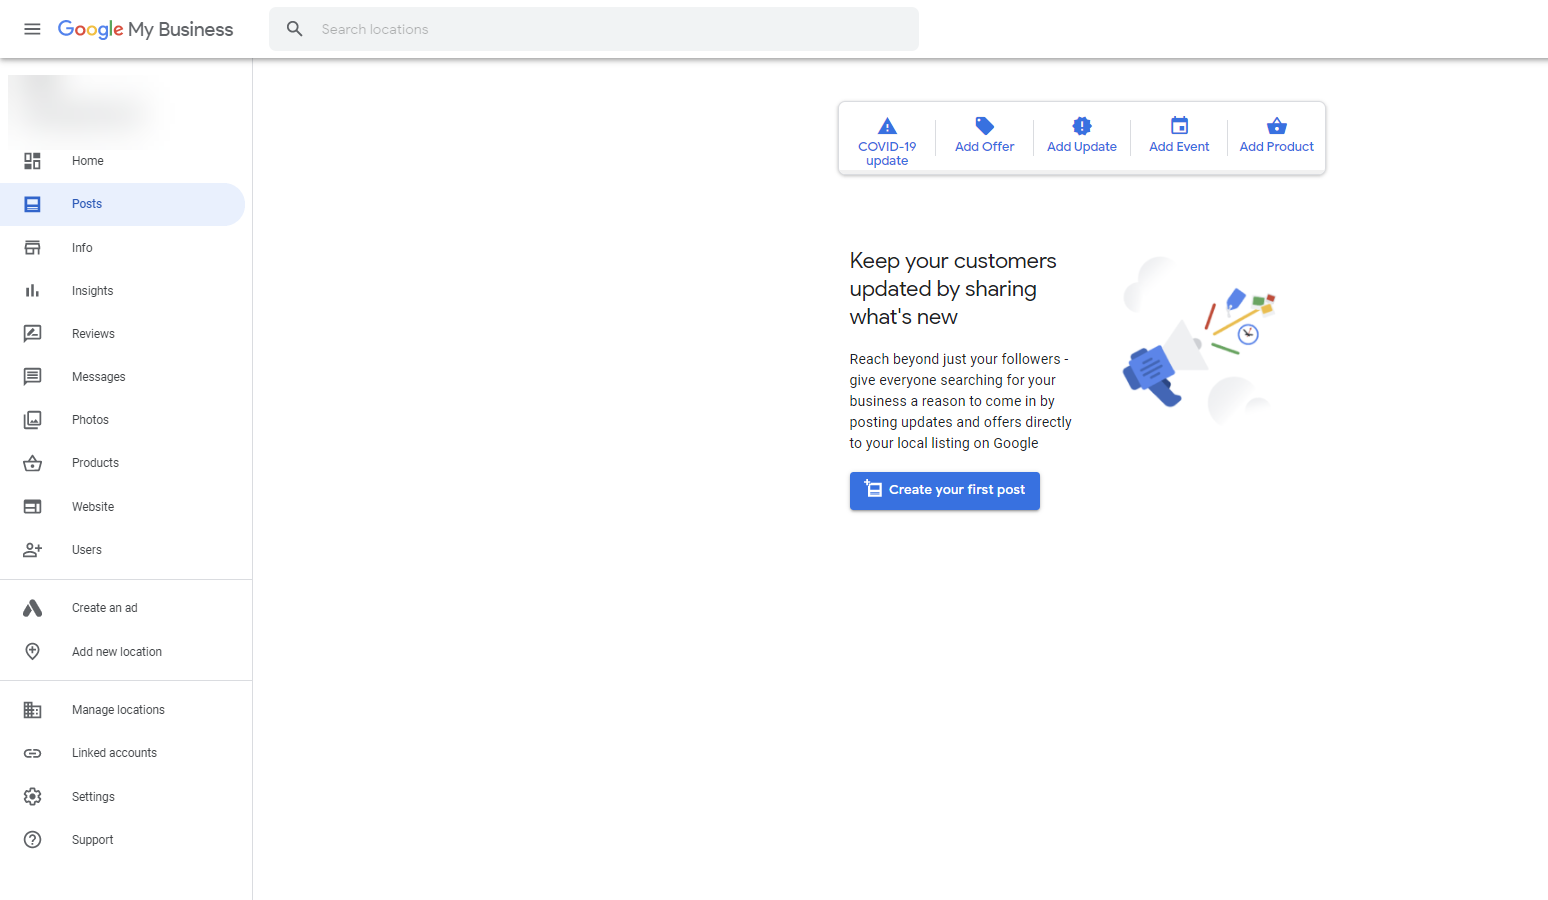Select the Insights bar chart icon
Image resolution: width=1548 pixels, height=900 pixels.
click(x=33, y=290)
